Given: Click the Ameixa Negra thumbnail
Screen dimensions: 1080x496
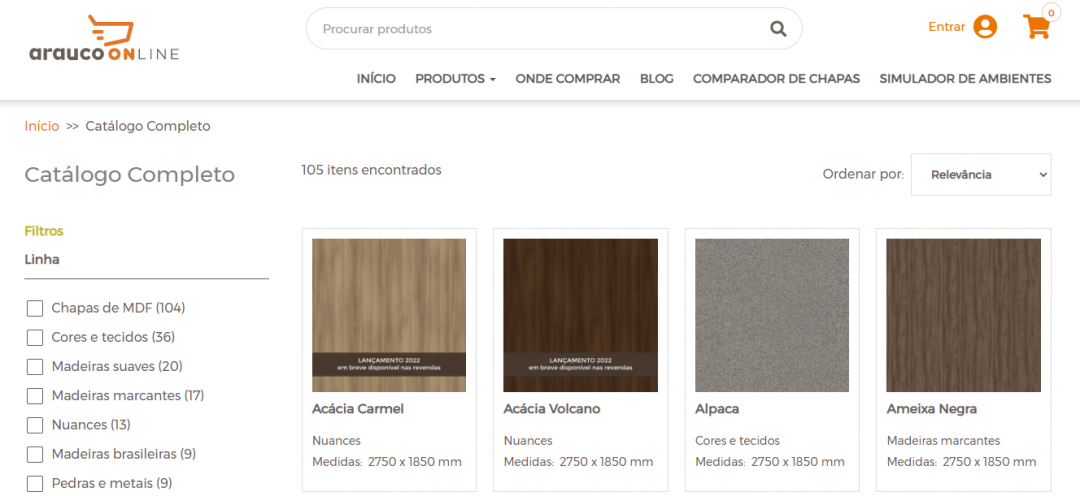Looking at the screenshot, I should click(x=964, y=315).
